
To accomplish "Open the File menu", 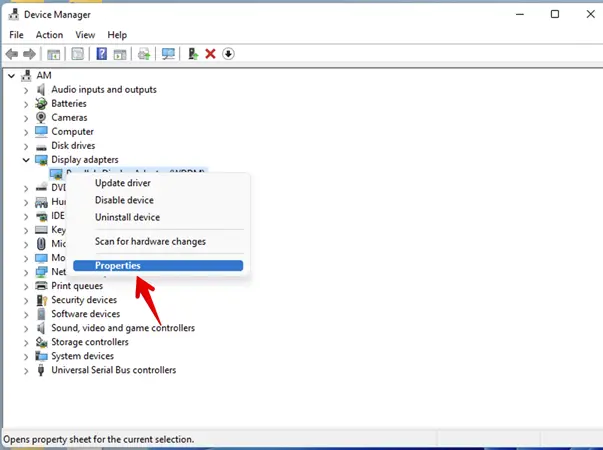I will (x=16, y=35).
